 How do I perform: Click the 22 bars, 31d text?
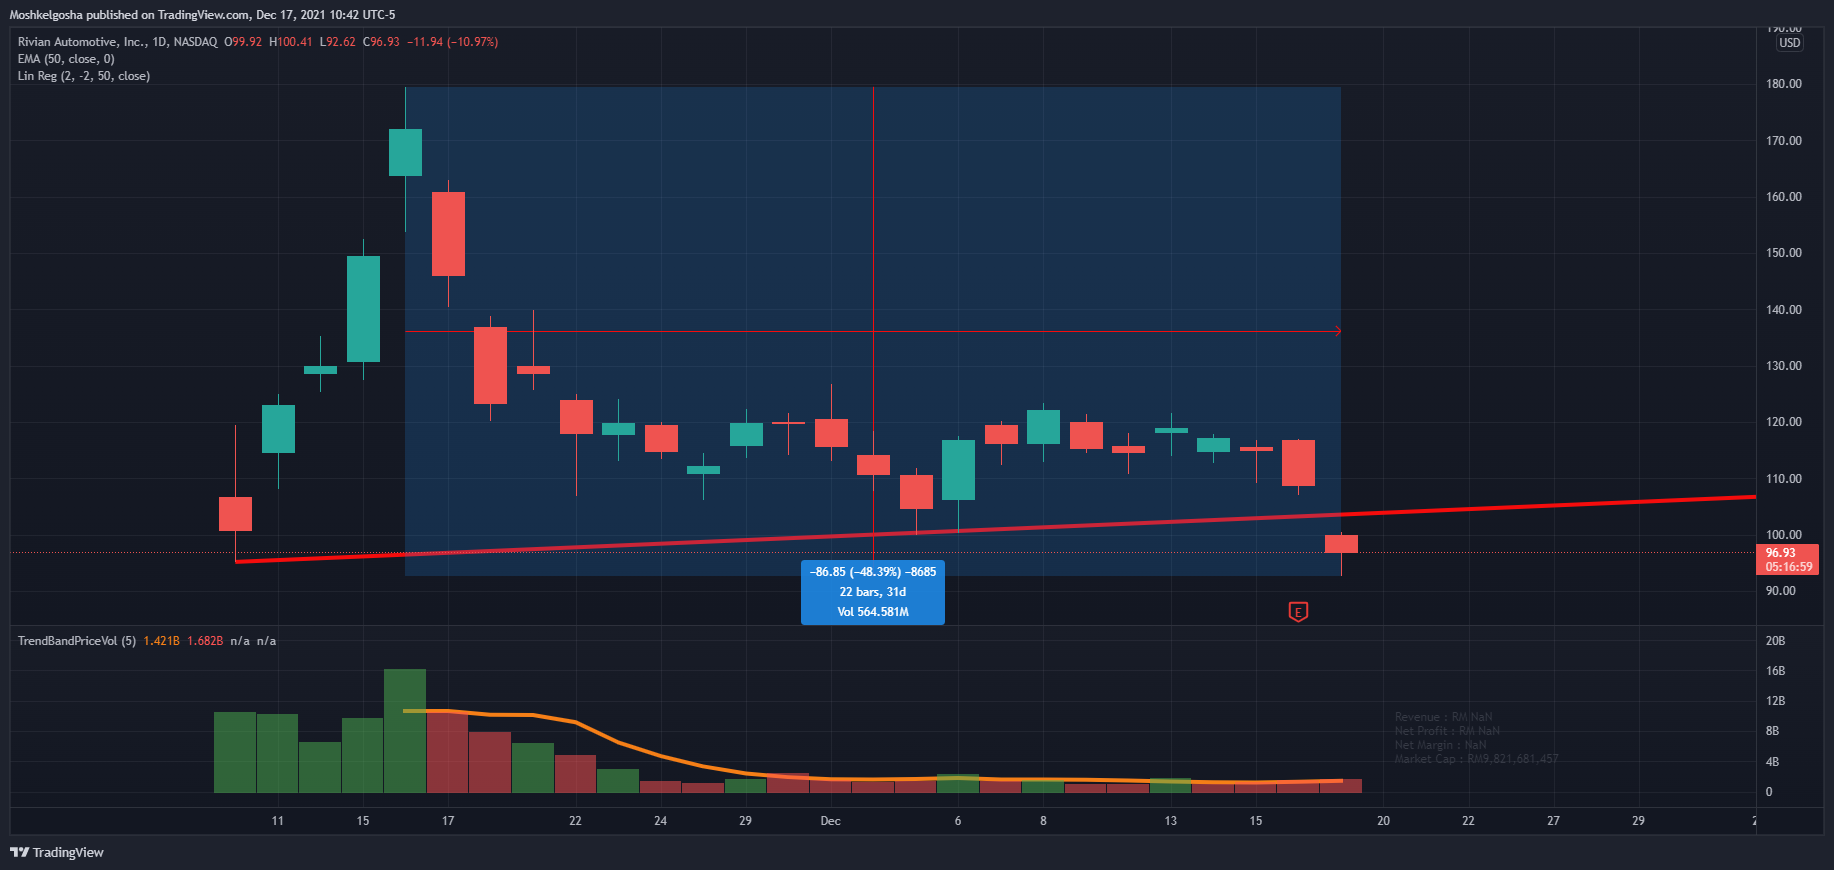pyautogui.click(x=873, y=592)
